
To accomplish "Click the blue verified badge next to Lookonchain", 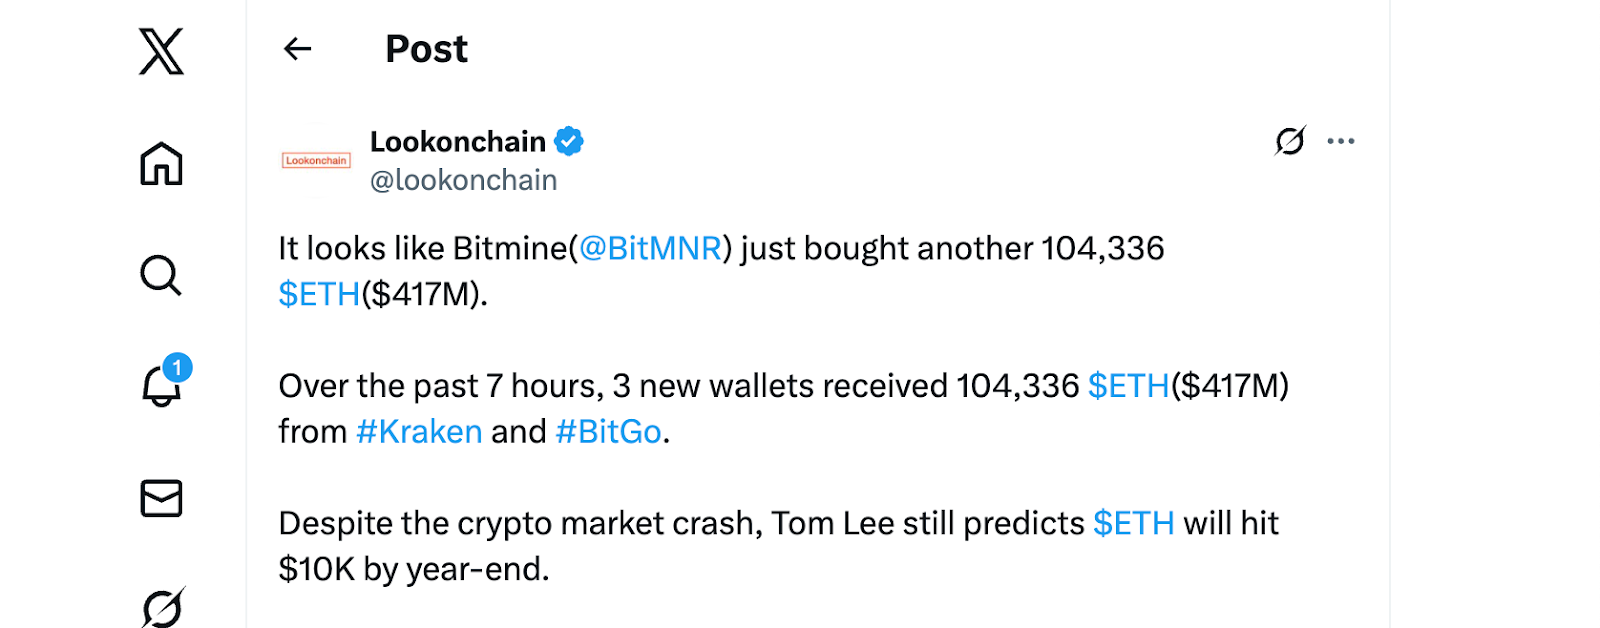I will (x=569, y=142).
